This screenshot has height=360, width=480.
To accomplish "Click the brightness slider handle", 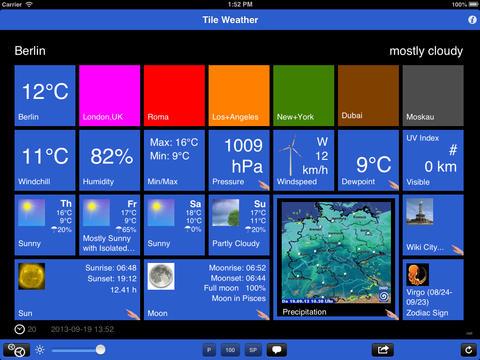I will [x=100, y=350].
